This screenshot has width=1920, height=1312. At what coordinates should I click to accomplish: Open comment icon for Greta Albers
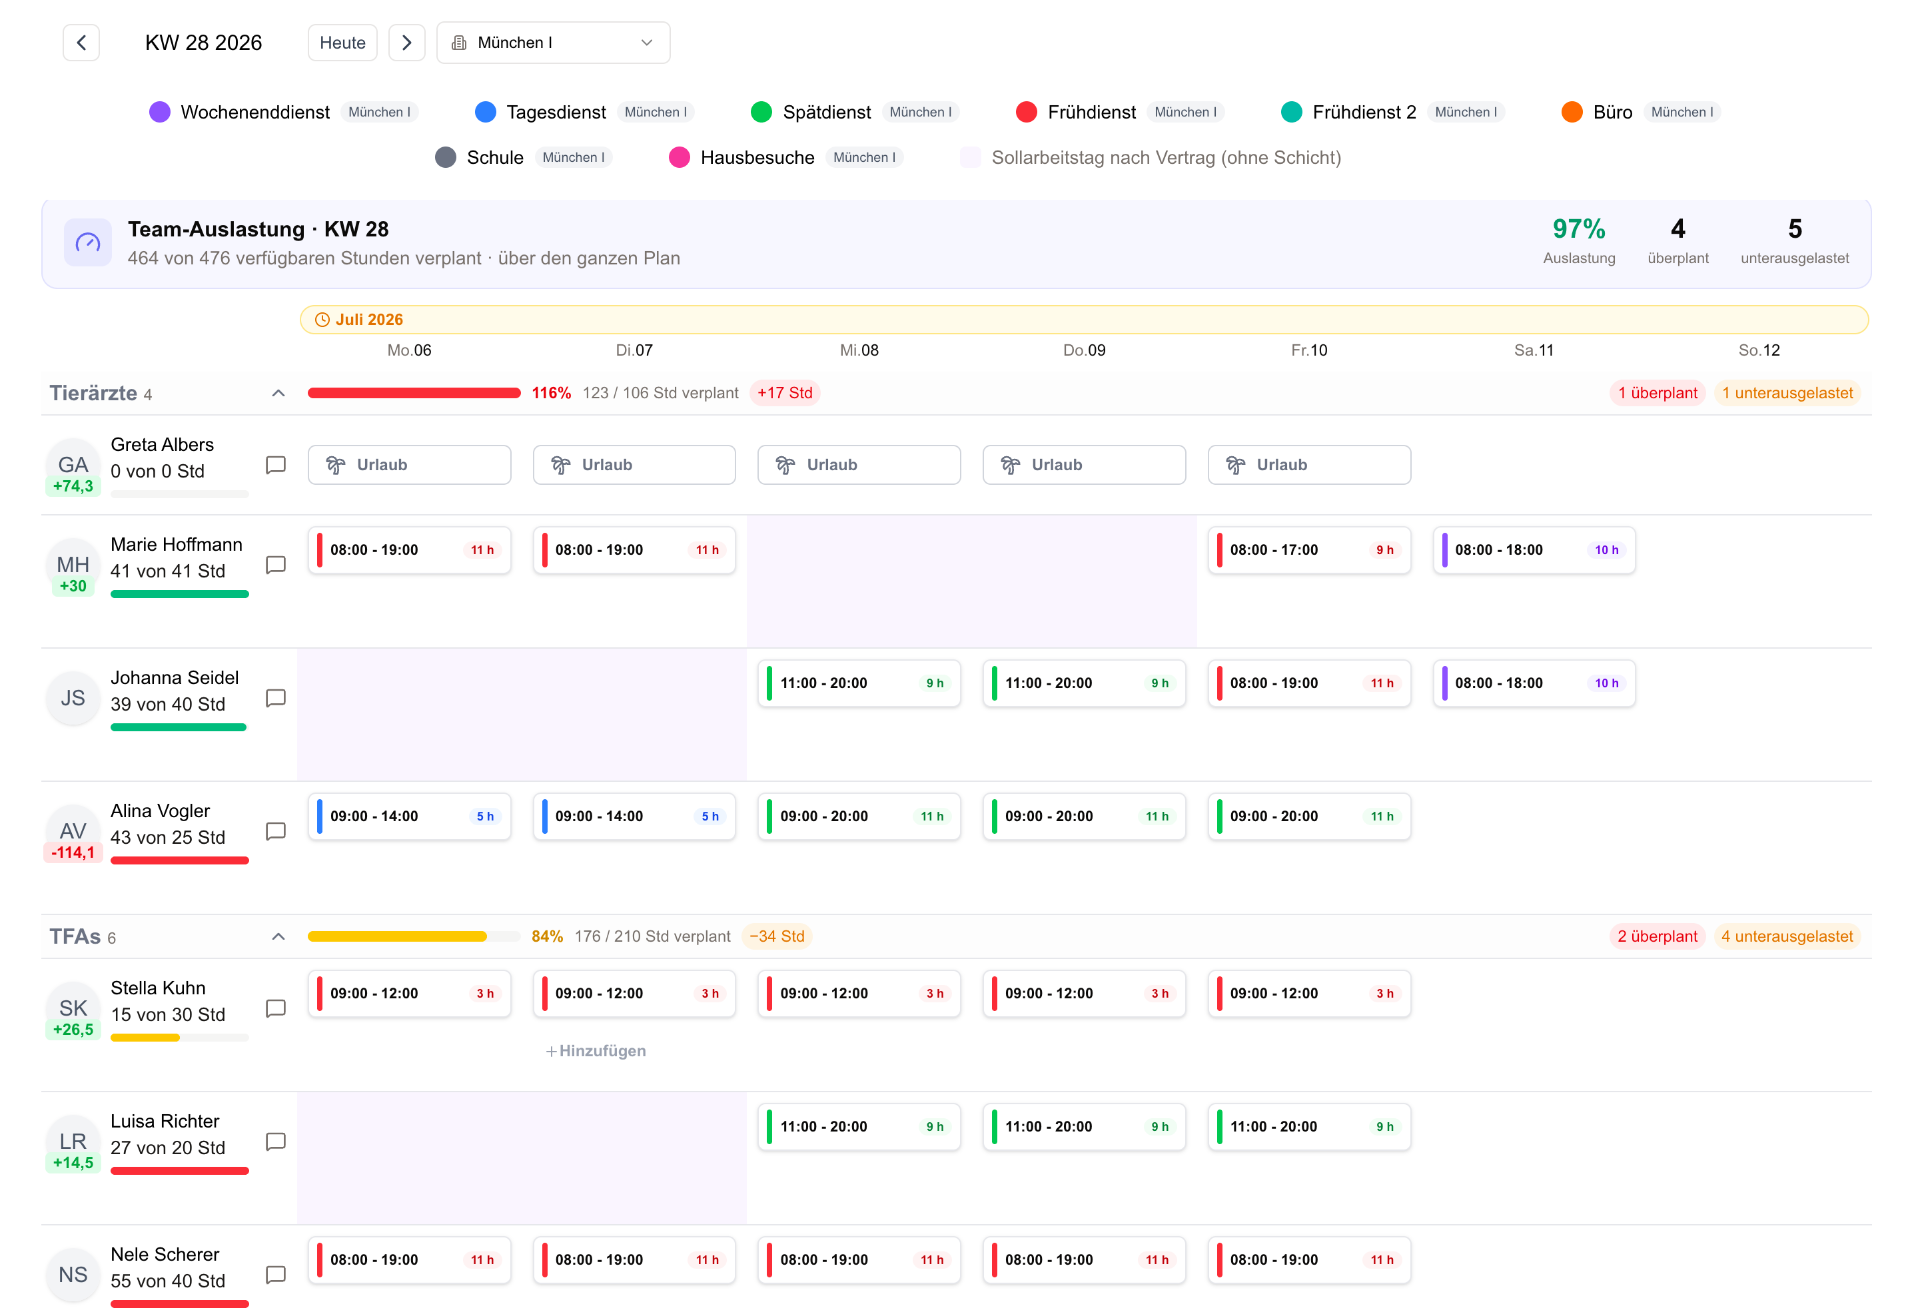coord(276,465)
